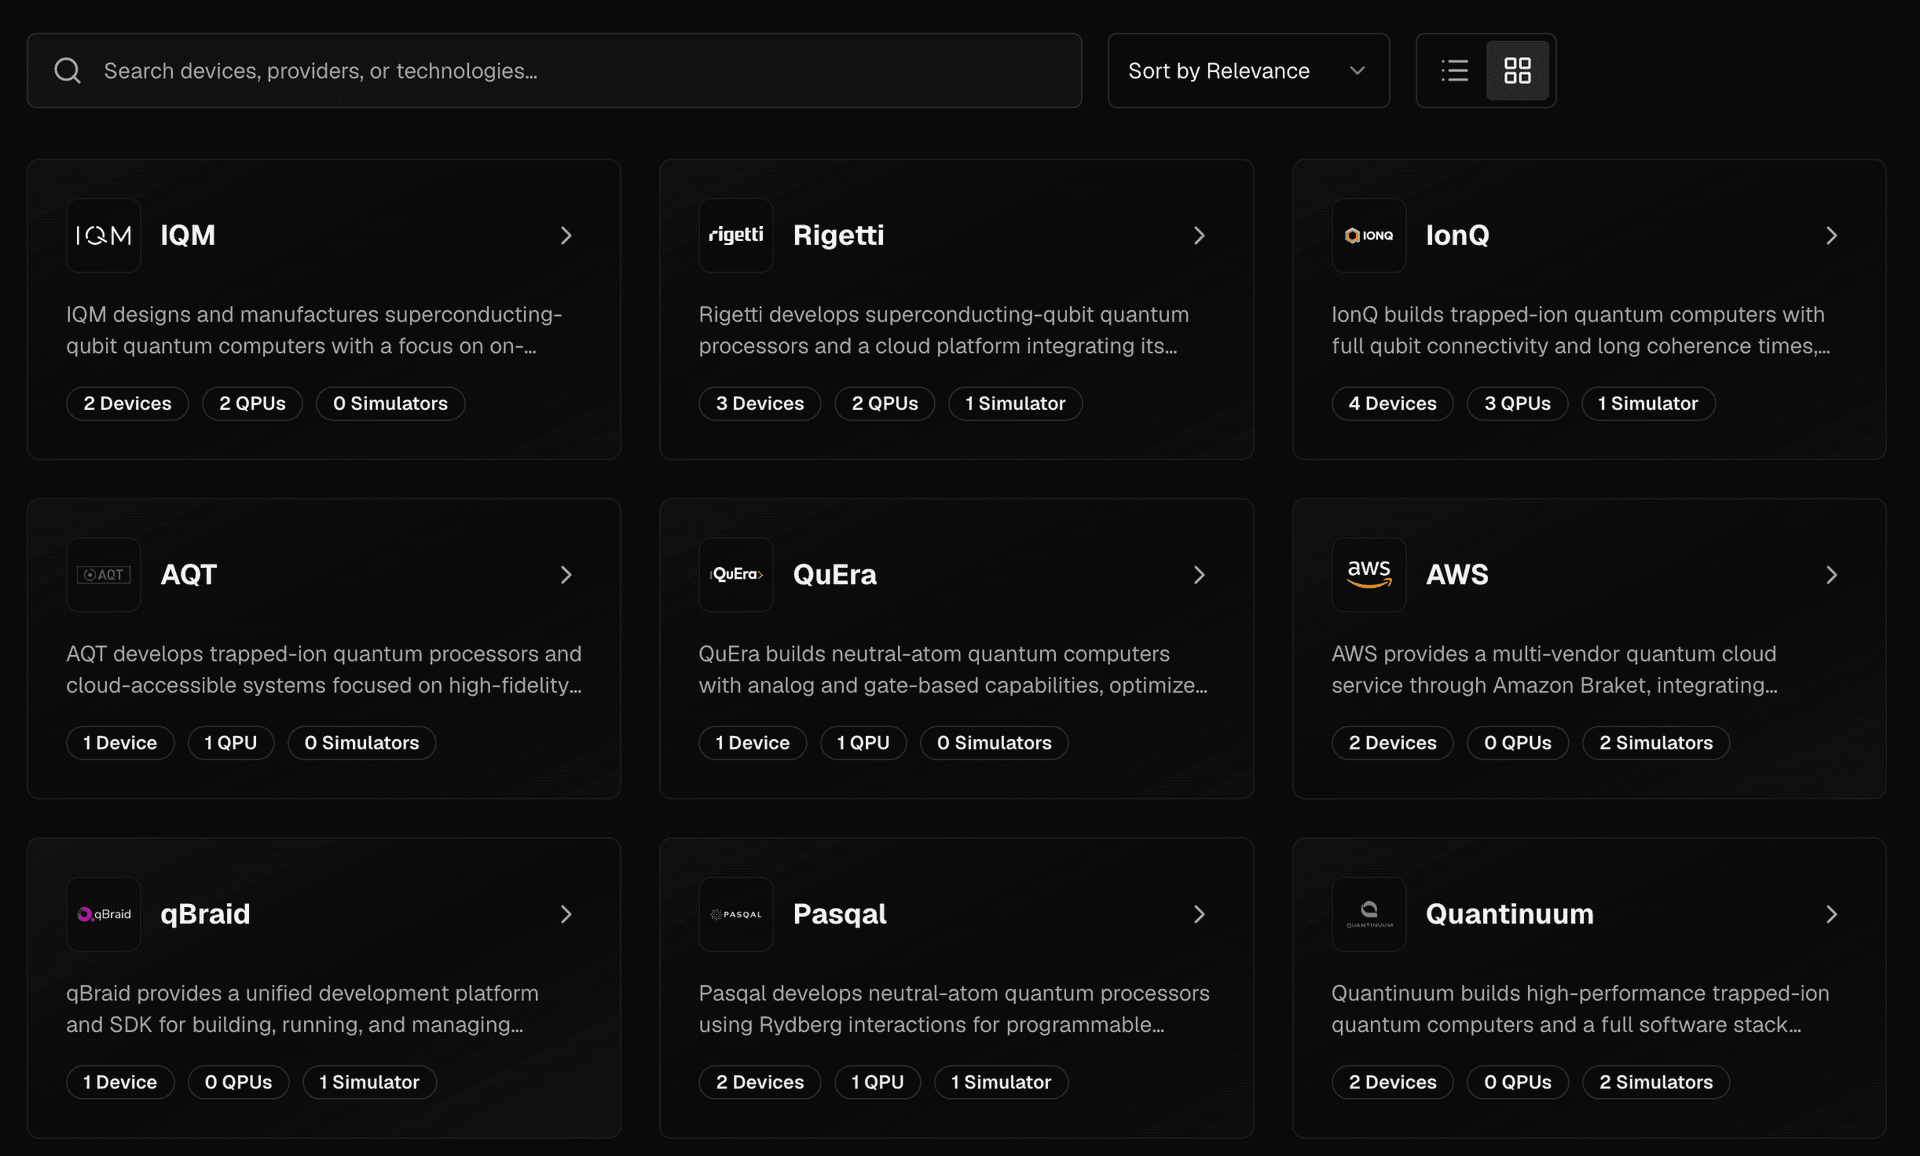
Task: Select the qBraid description text
Action: (302, 1009)
